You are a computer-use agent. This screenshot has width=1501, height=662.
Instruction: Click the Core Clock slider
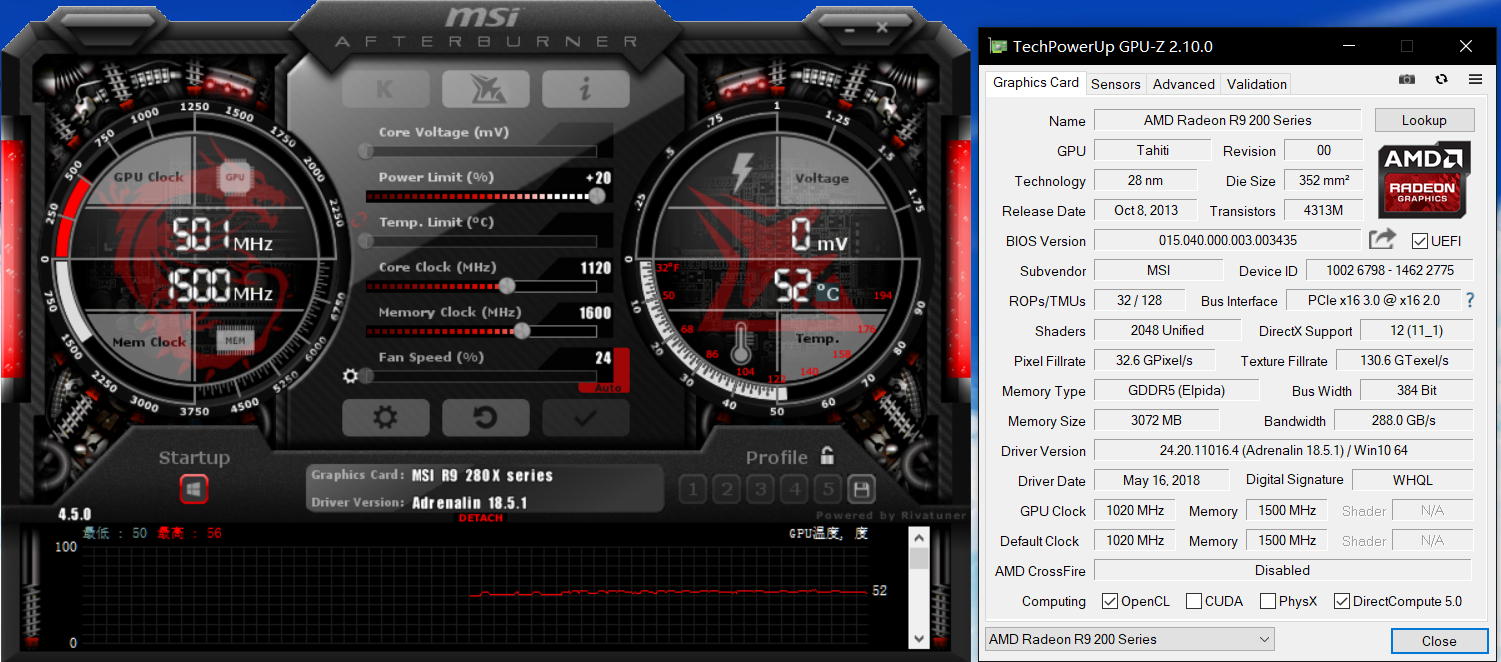tap(482, 286)
